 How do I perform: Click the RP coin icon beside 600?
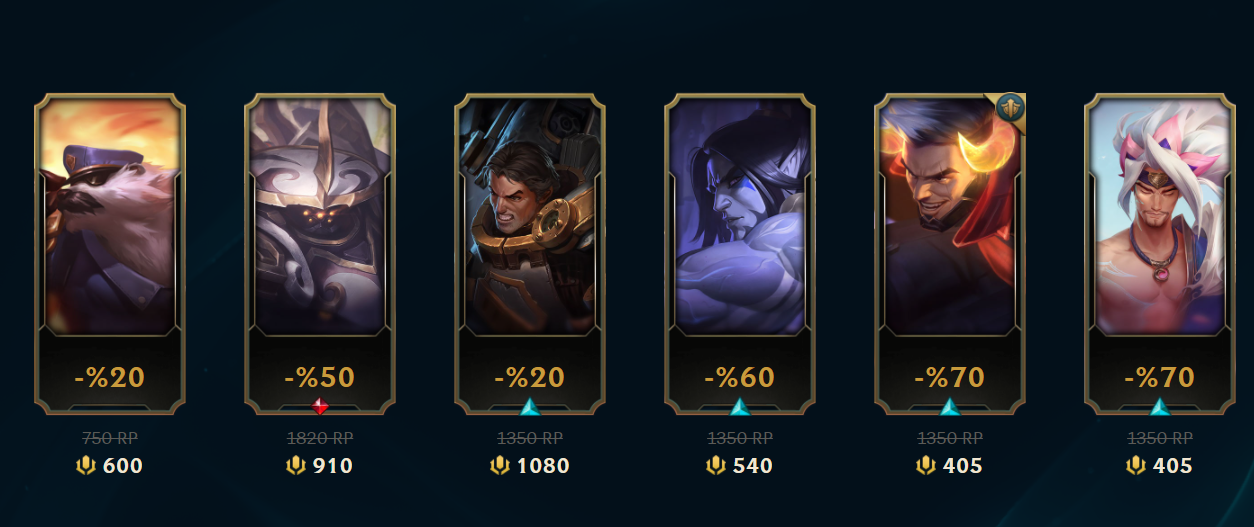pyautogui.click(x=87, y=465)
